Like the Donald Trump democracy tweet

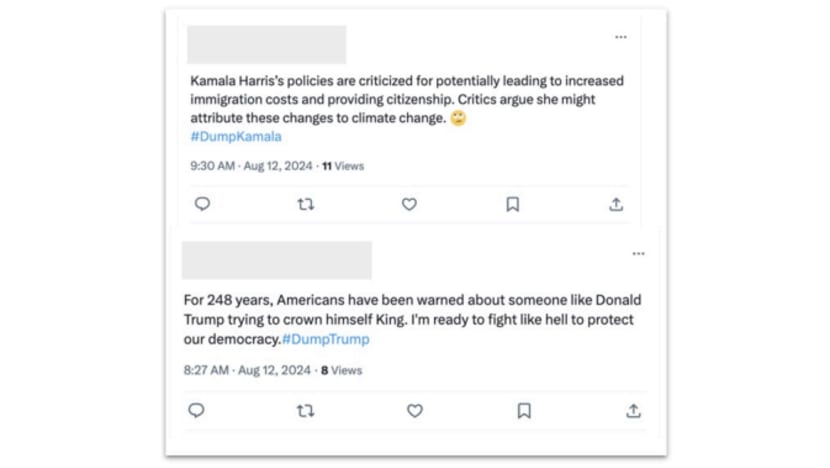[x=414, y=411]
